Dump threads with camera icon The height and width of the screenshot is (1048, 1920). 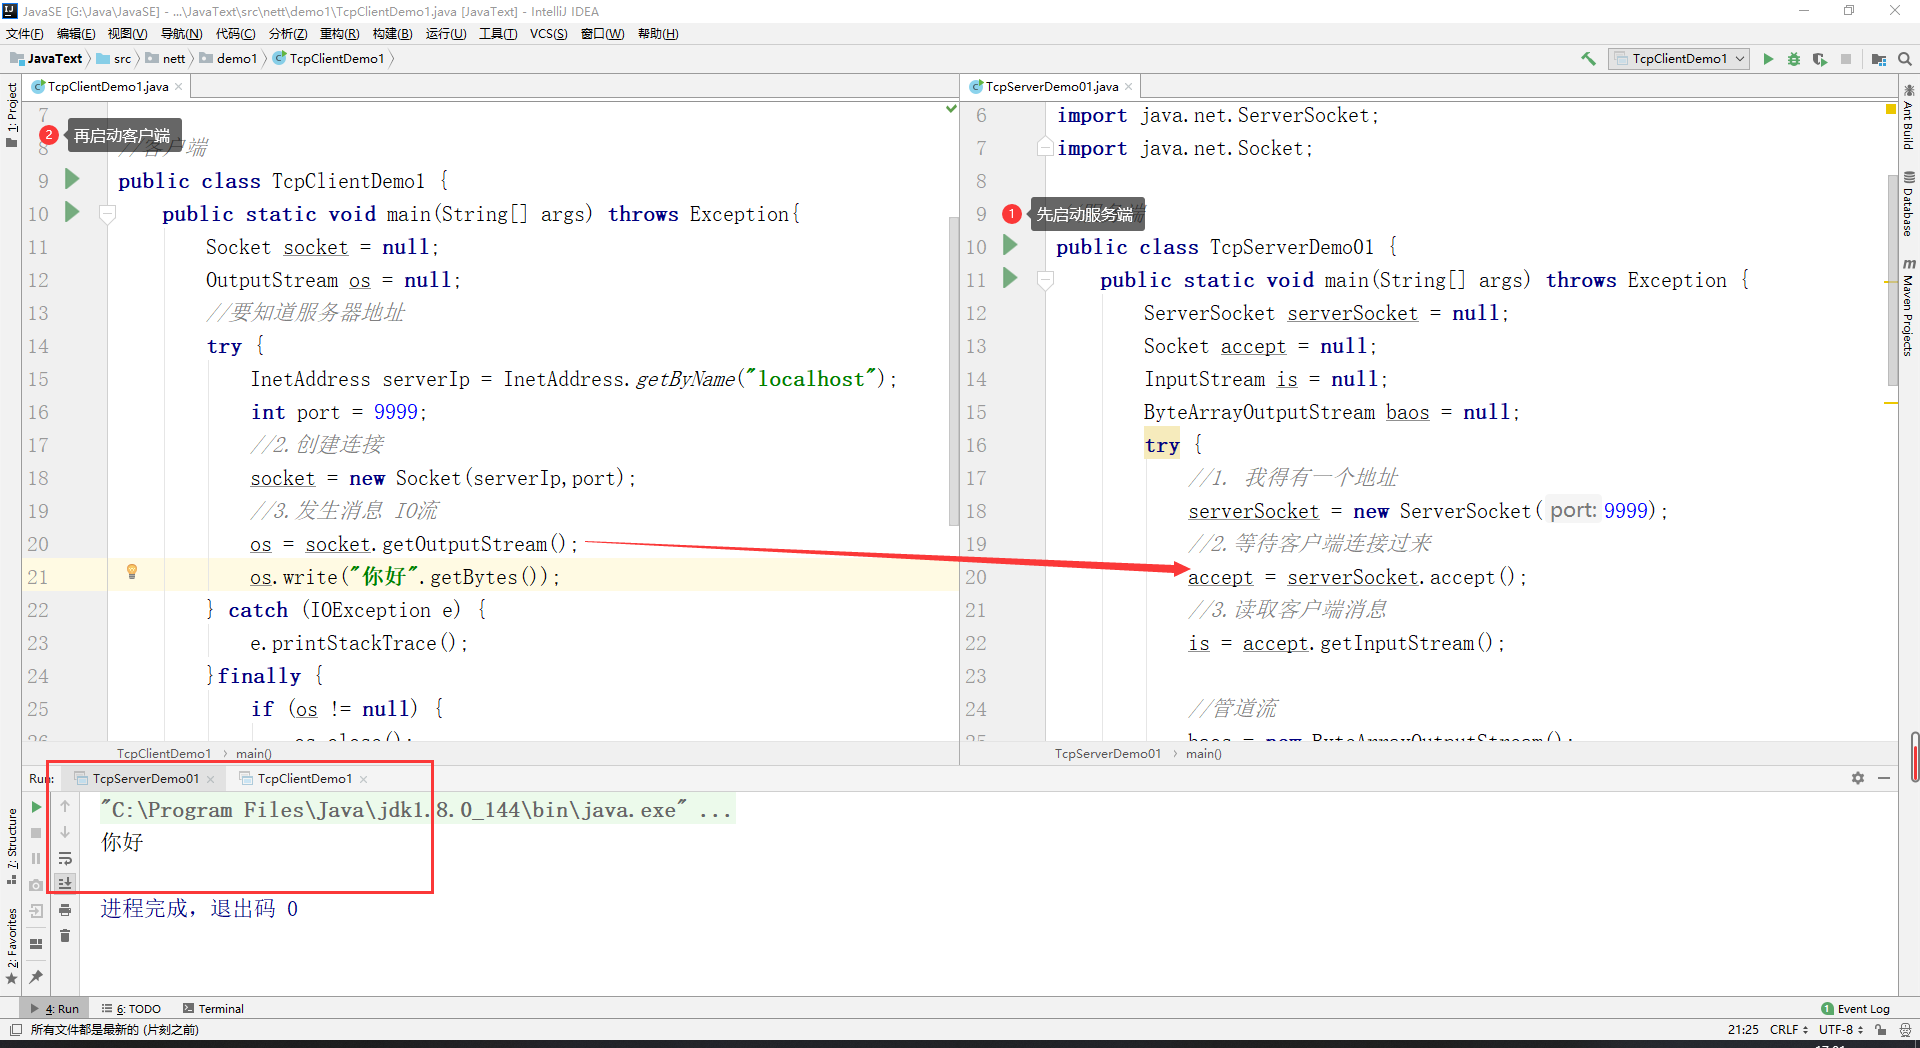pos(36,885)
